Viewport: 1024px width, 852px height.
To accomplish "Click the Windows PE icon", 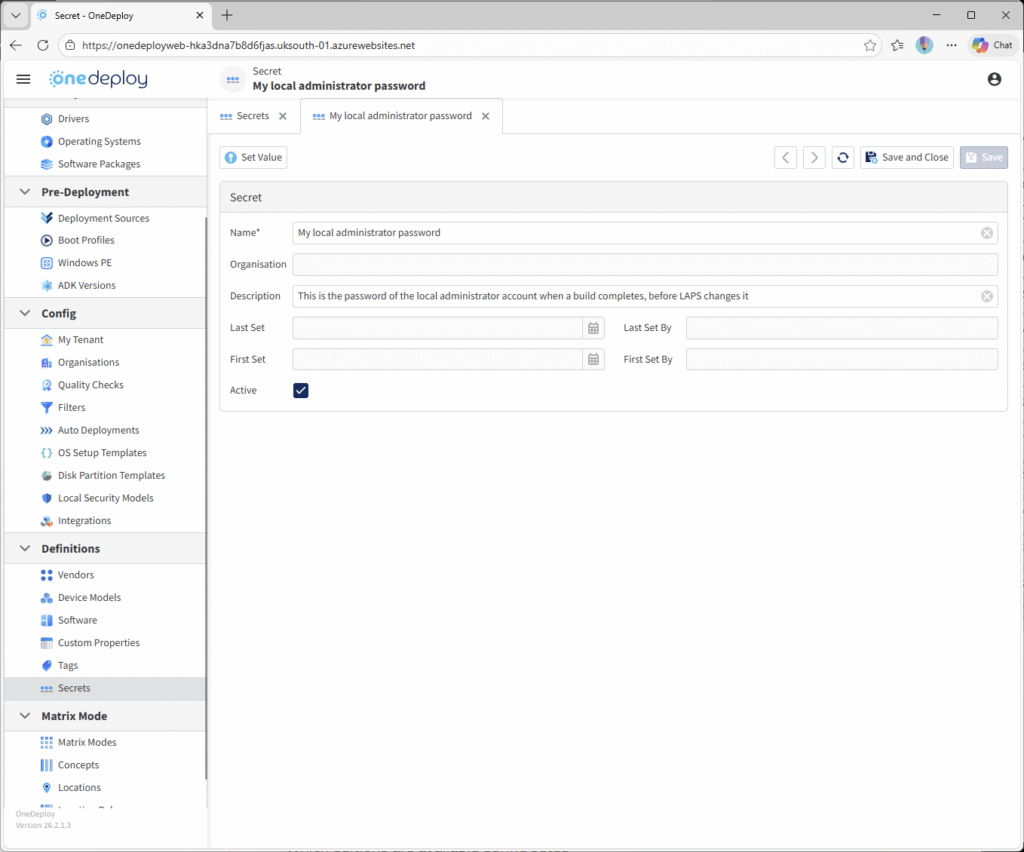I will pyautogui.click(x=46, y=262).
